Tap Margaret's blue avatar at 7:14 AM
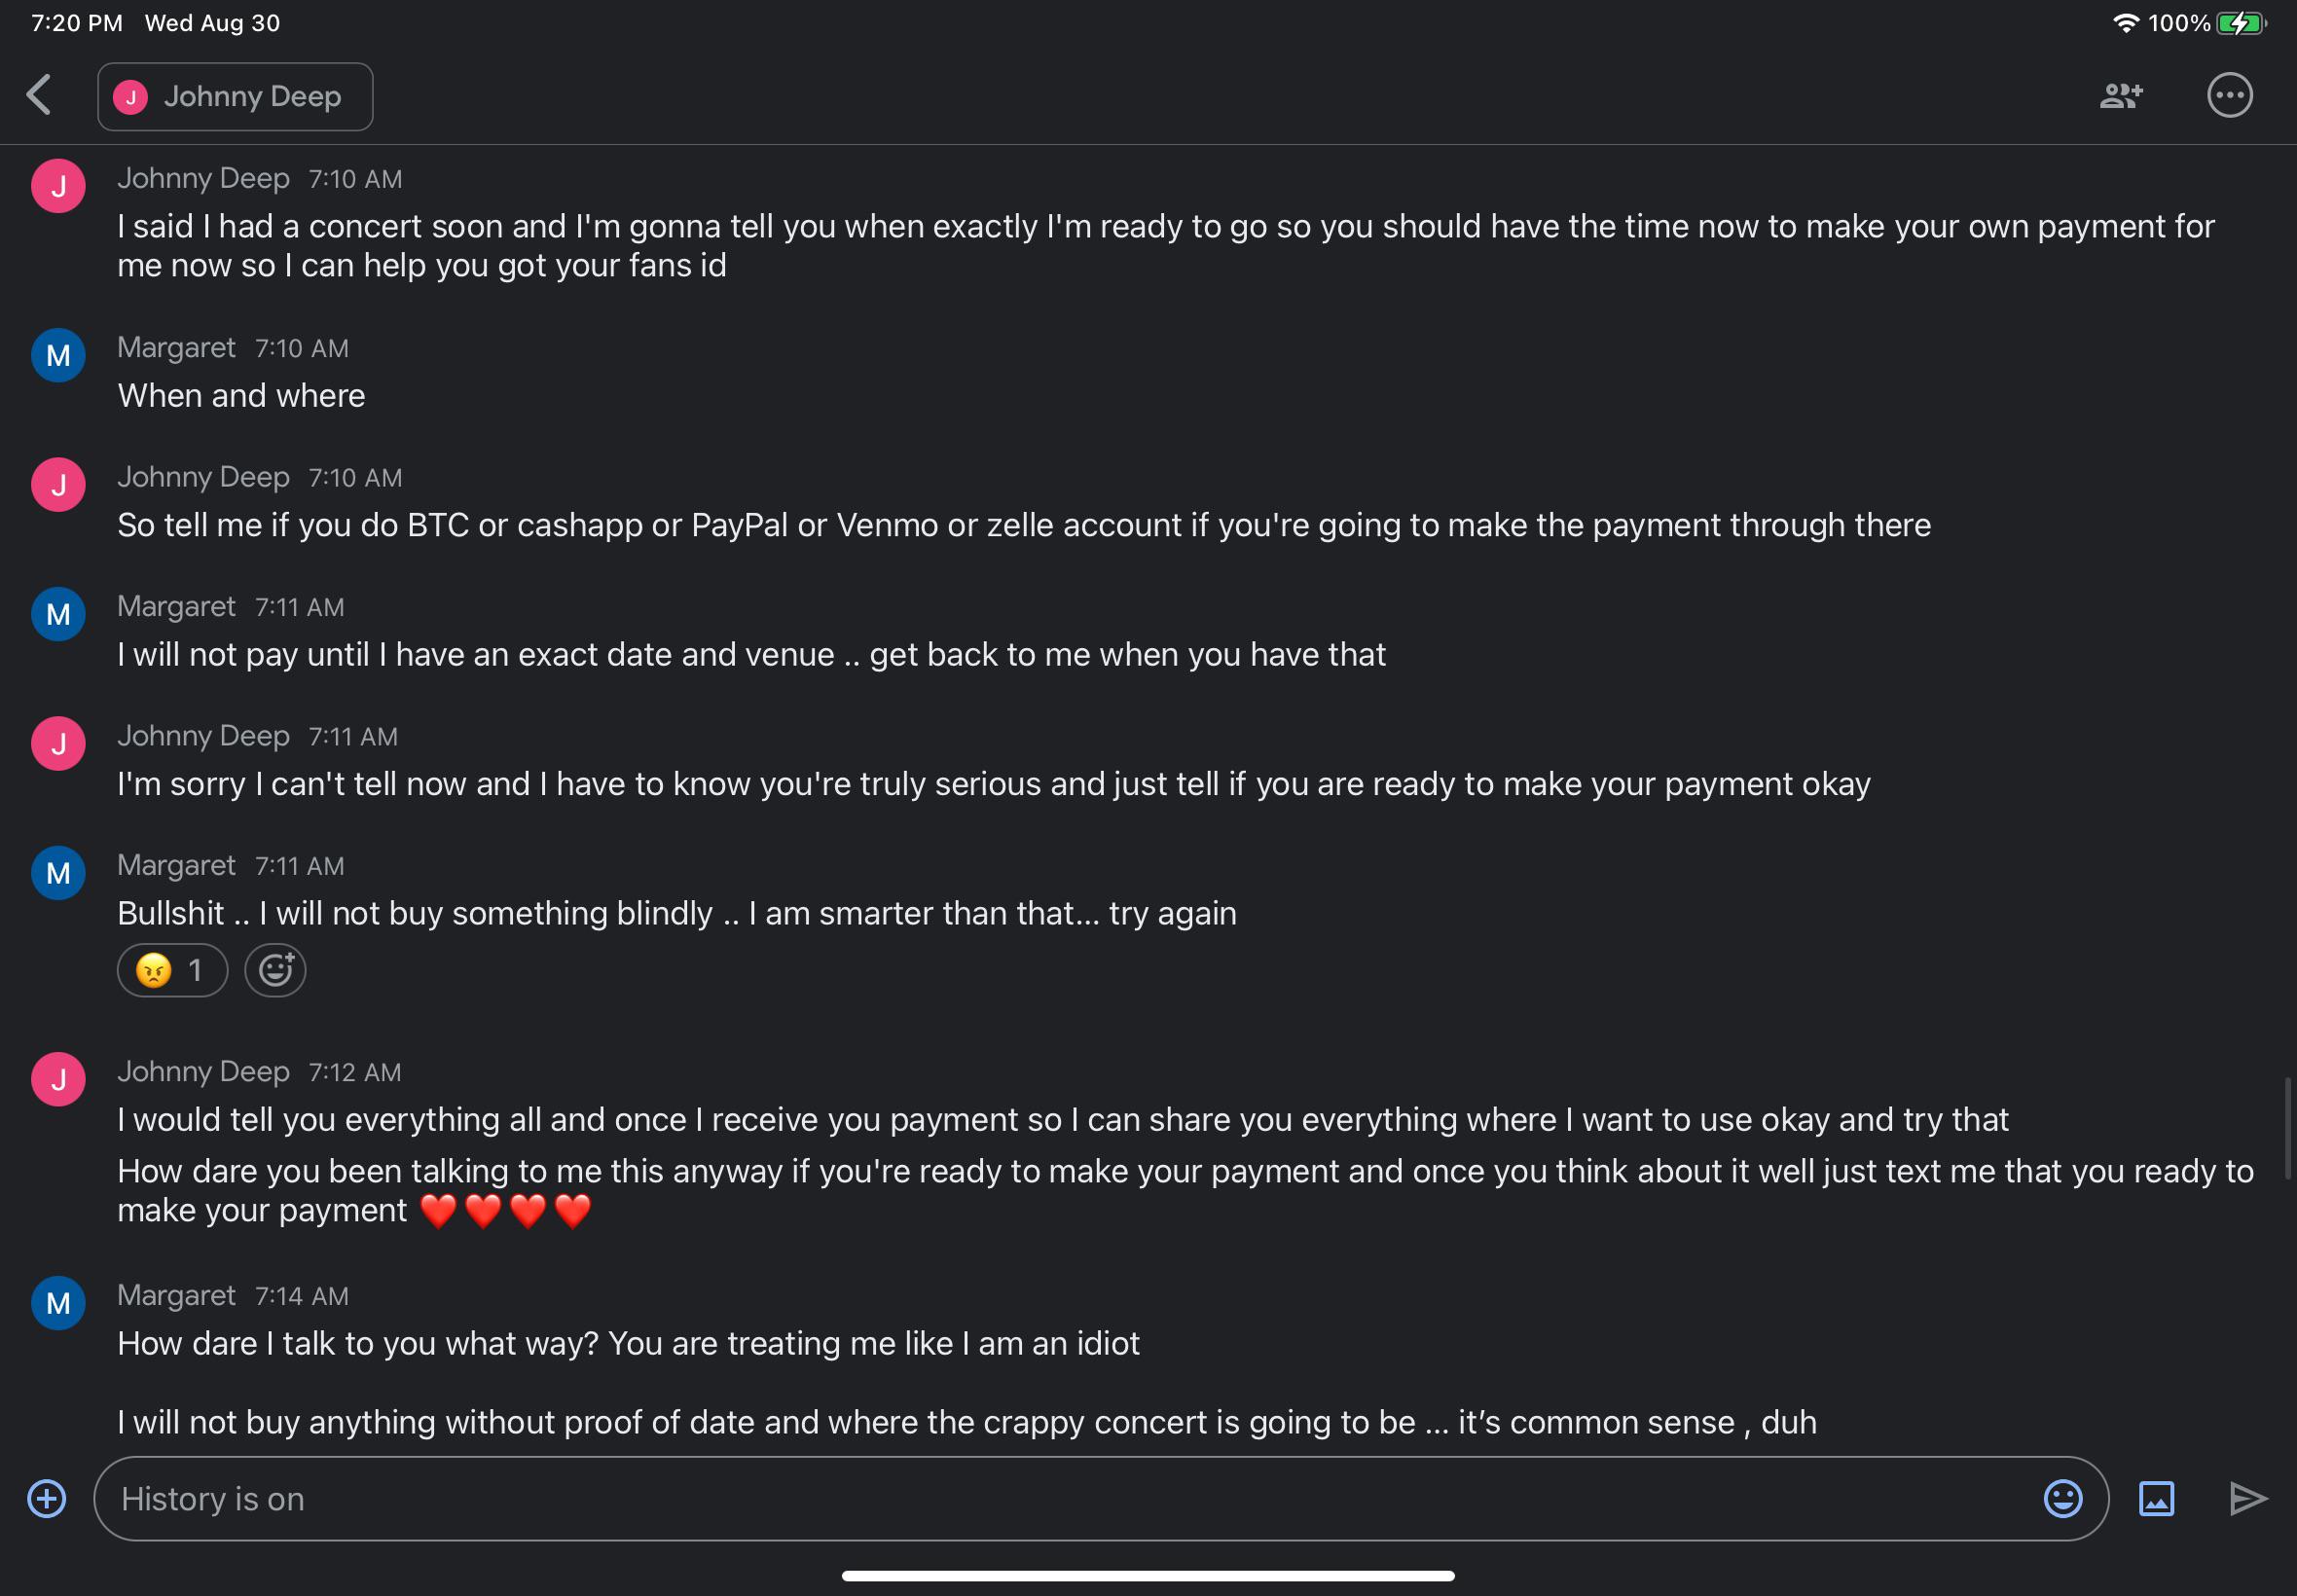 [58, 1303]
